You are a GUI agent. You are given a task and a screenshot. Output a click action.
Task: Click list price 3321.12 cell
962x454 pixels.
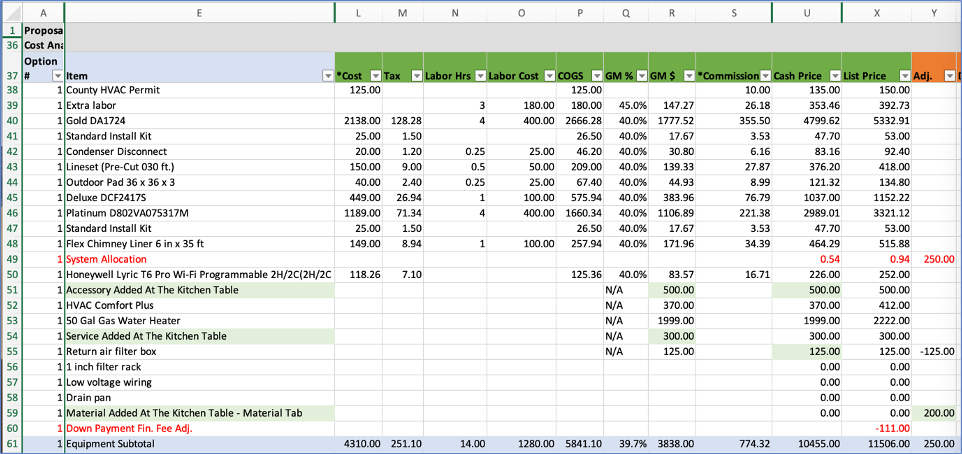tap(877, 213)
